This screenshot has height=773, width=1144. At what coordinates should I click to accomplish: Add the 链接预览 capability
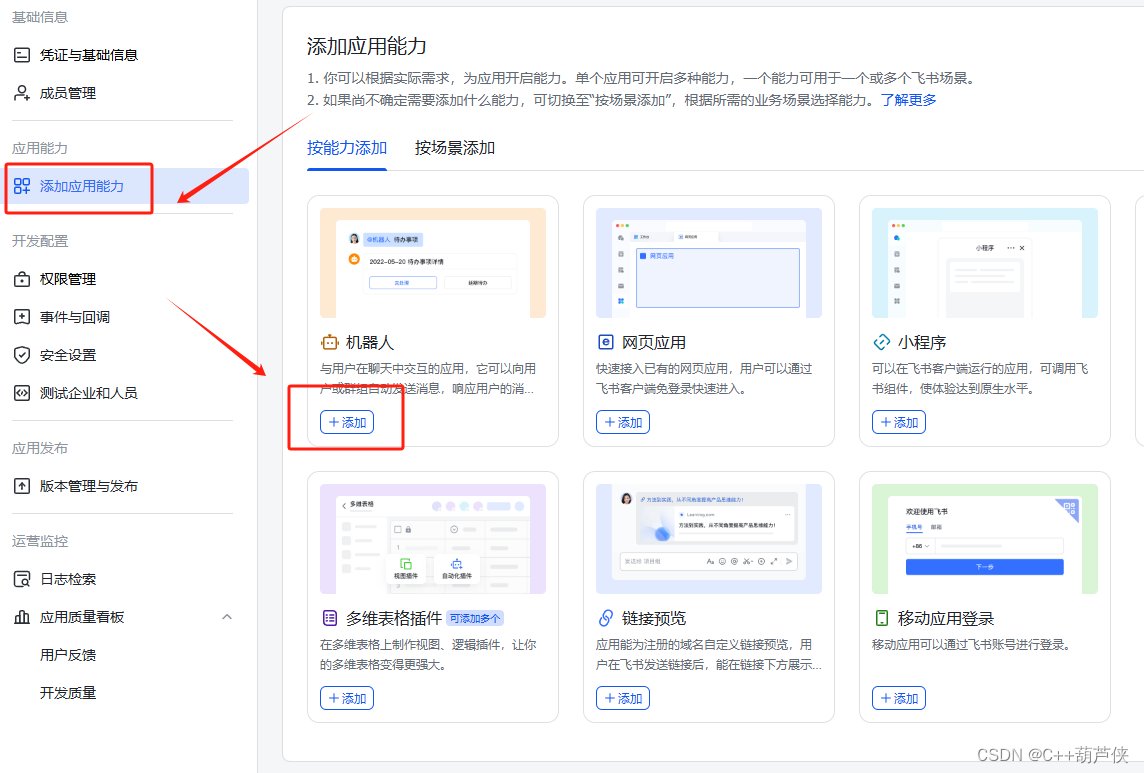(x=622, y=698)
